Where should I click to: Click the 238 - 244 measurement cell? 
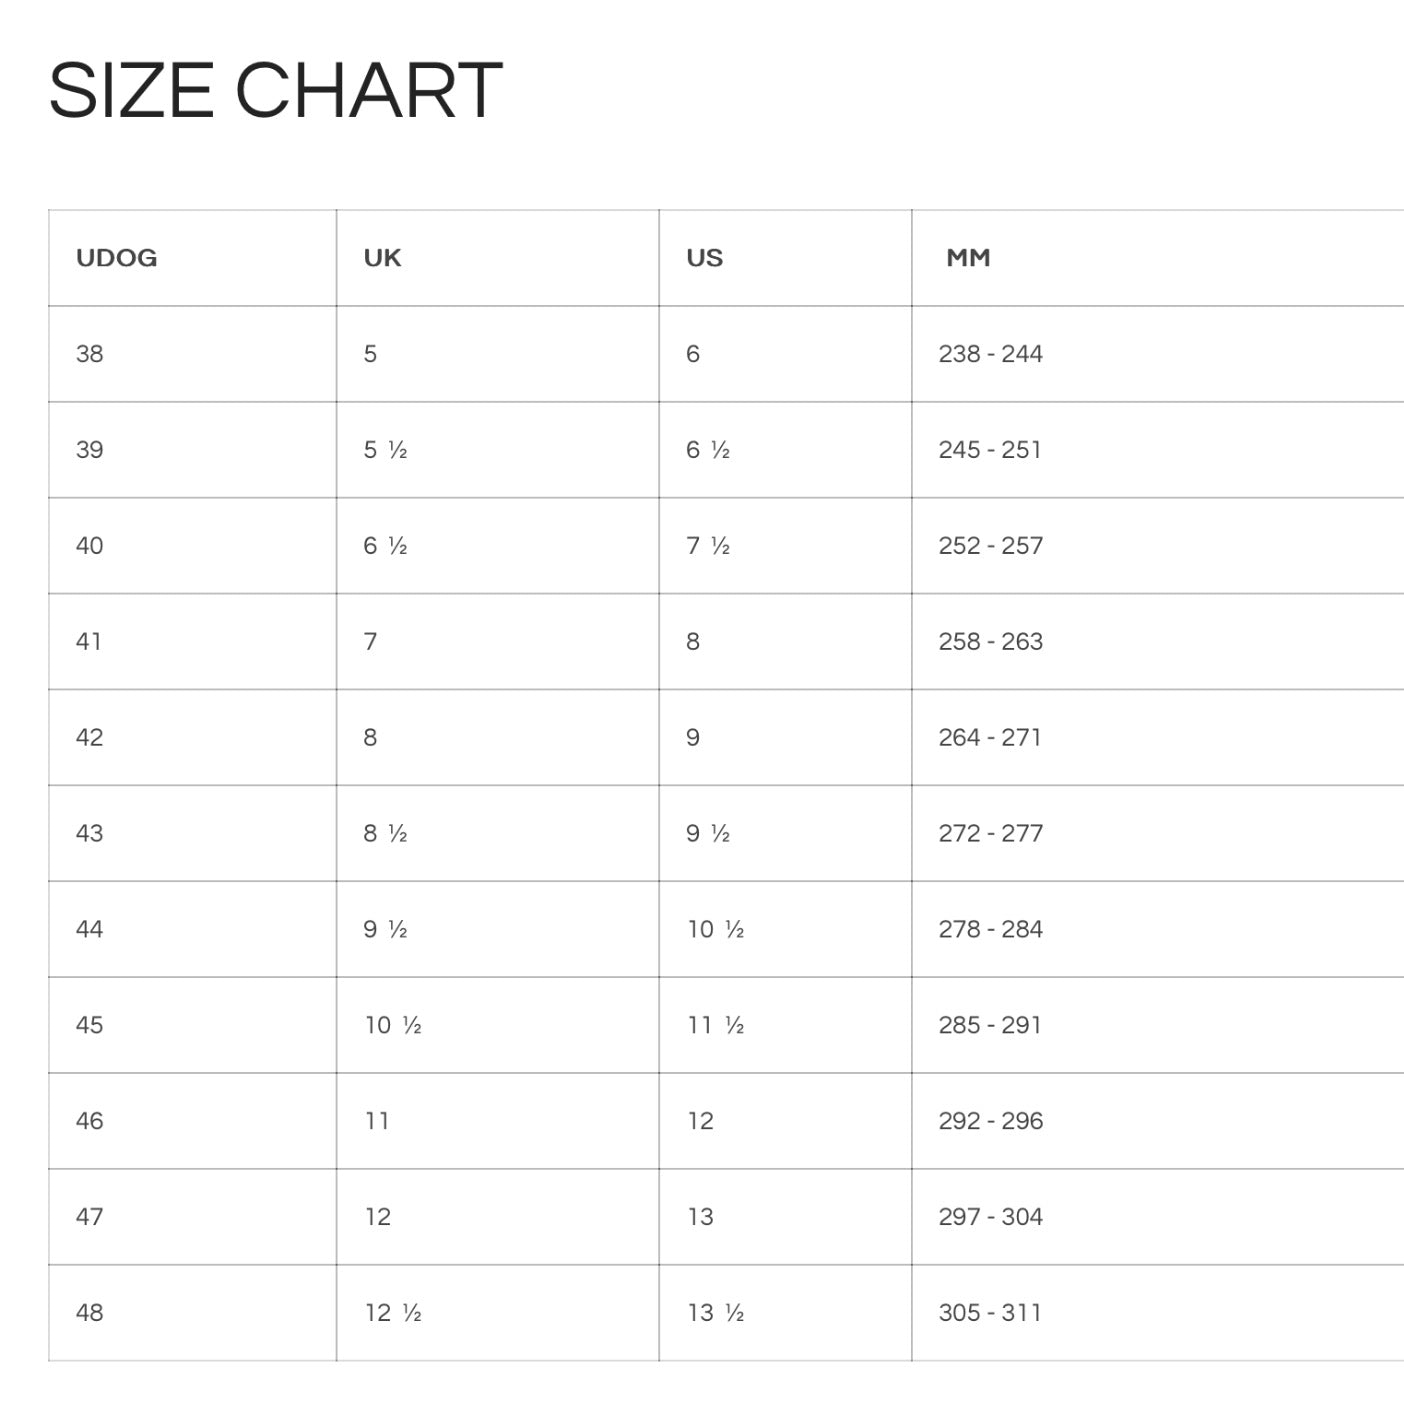pyautogui.click(x=990, y=354)
